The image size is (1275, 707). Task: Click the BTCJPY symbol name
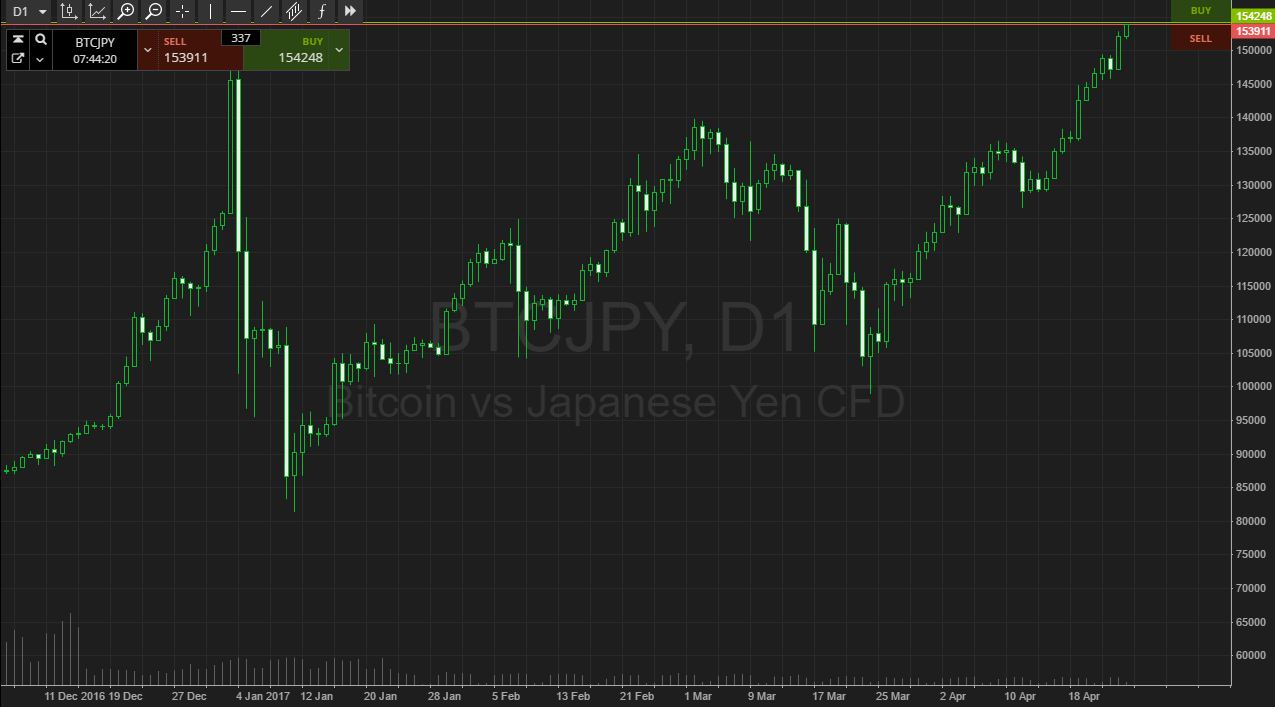(95, 42)
